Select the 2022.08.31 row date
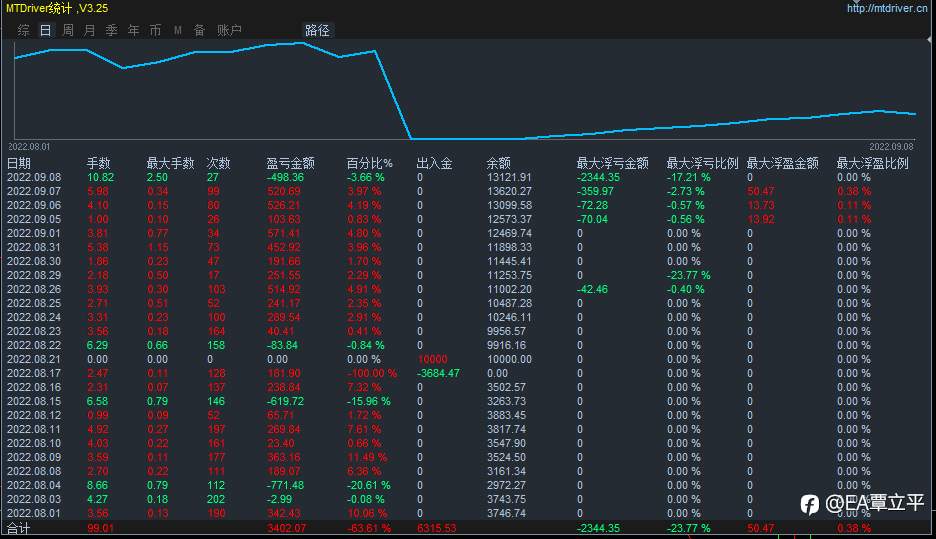This screenshot has width=936, height=539. tap(34, 247)
